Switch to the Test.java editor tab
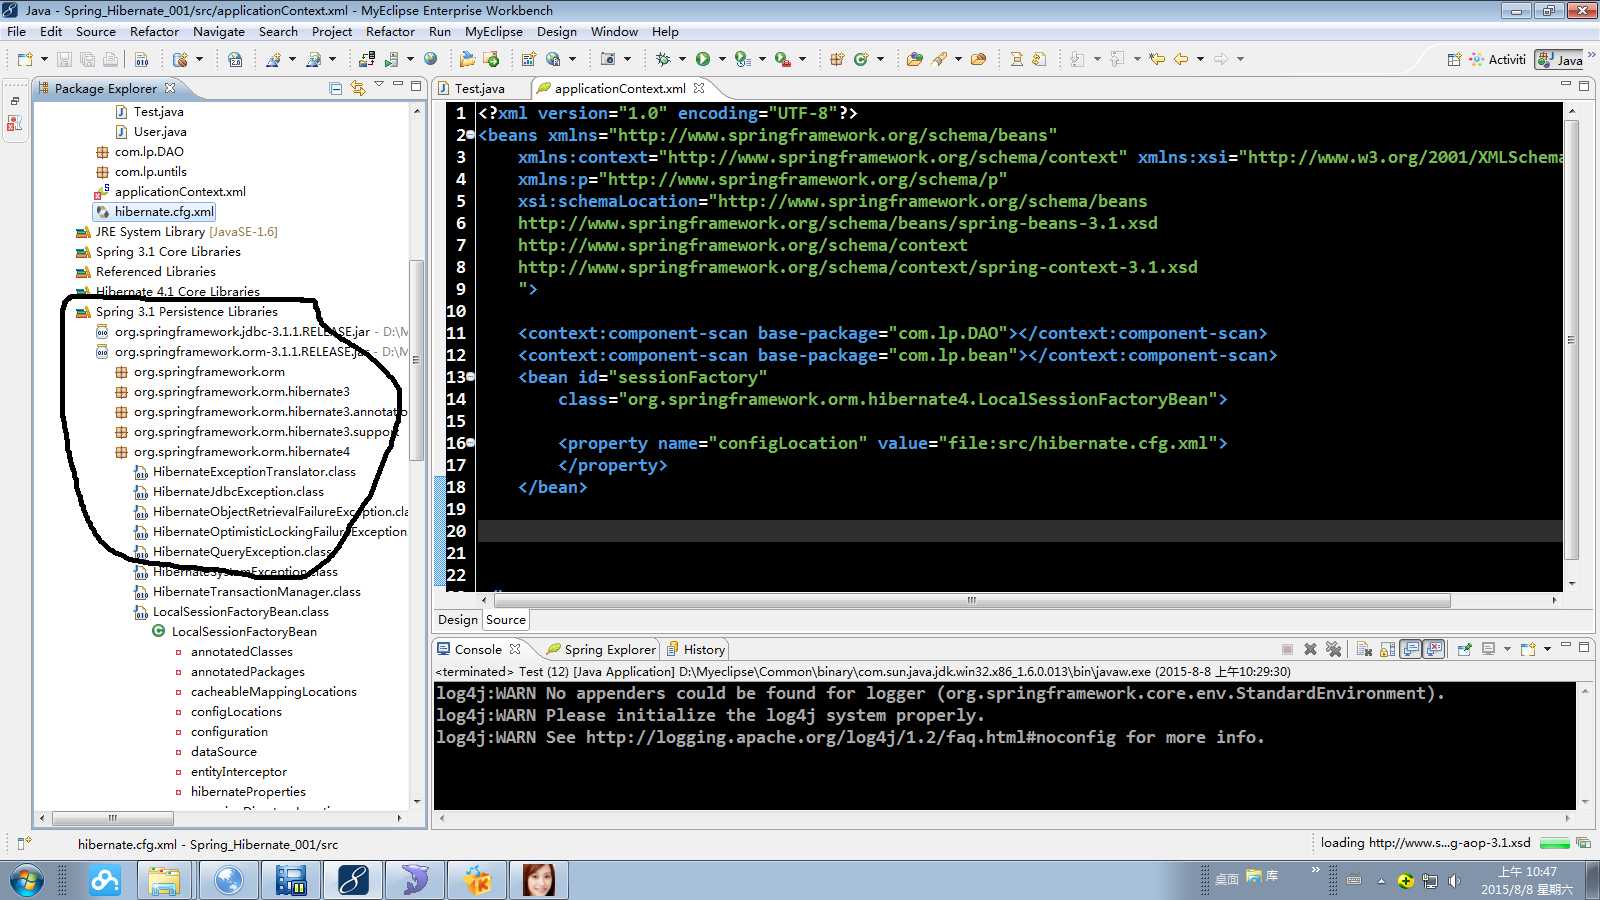1600x900 pixels. [x=479, y=88]
